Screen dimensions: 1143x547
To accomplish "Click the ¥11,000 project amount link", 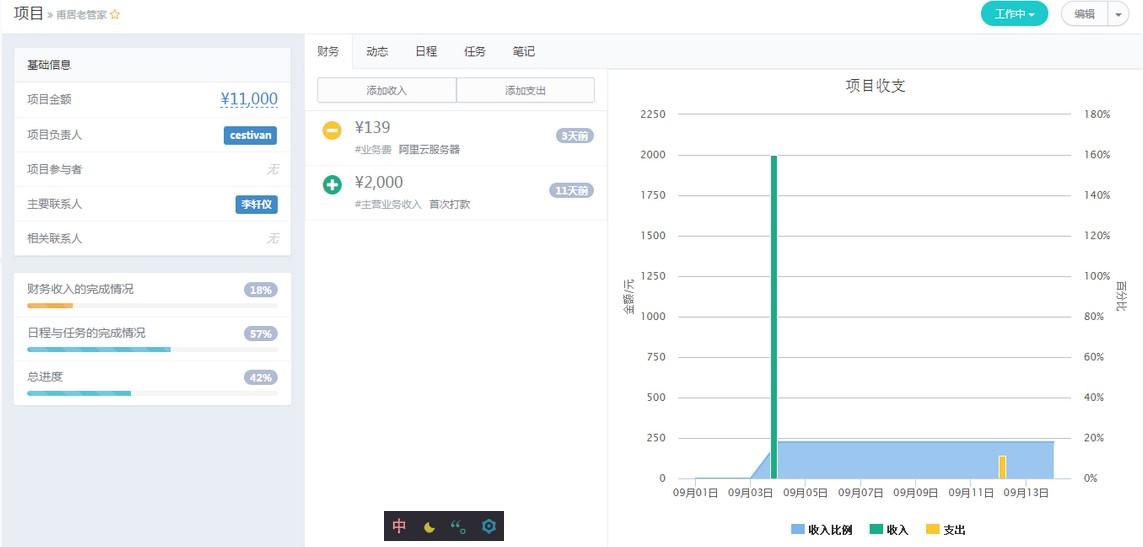I will click(x=249, y=99).
